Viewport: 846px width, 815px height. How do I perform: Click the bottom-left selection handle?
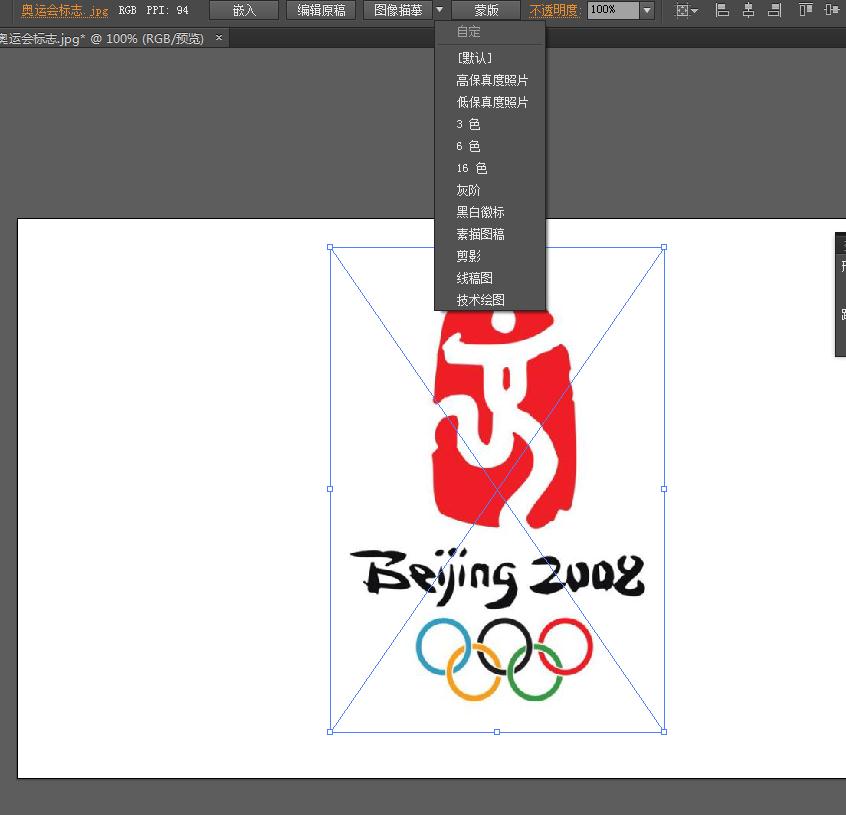pos(330,732)
